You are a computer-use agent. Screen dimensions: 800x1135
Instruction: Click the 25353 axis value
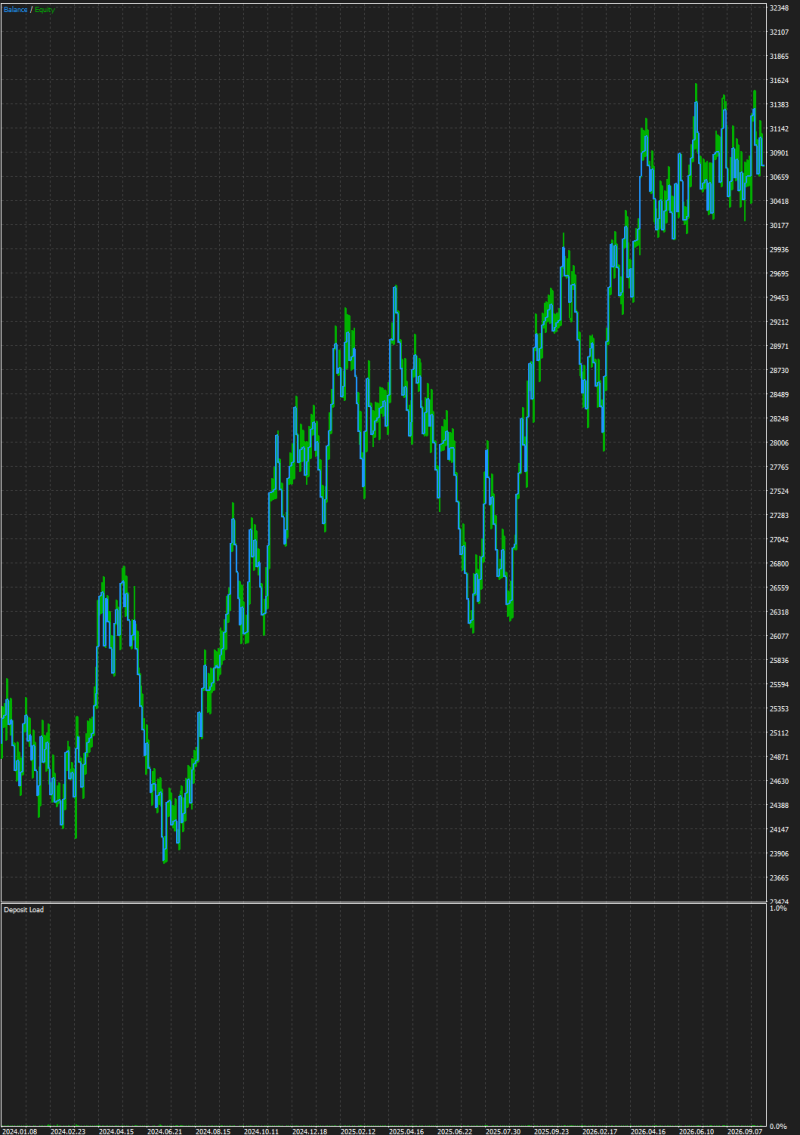click(x=779, y=709)
